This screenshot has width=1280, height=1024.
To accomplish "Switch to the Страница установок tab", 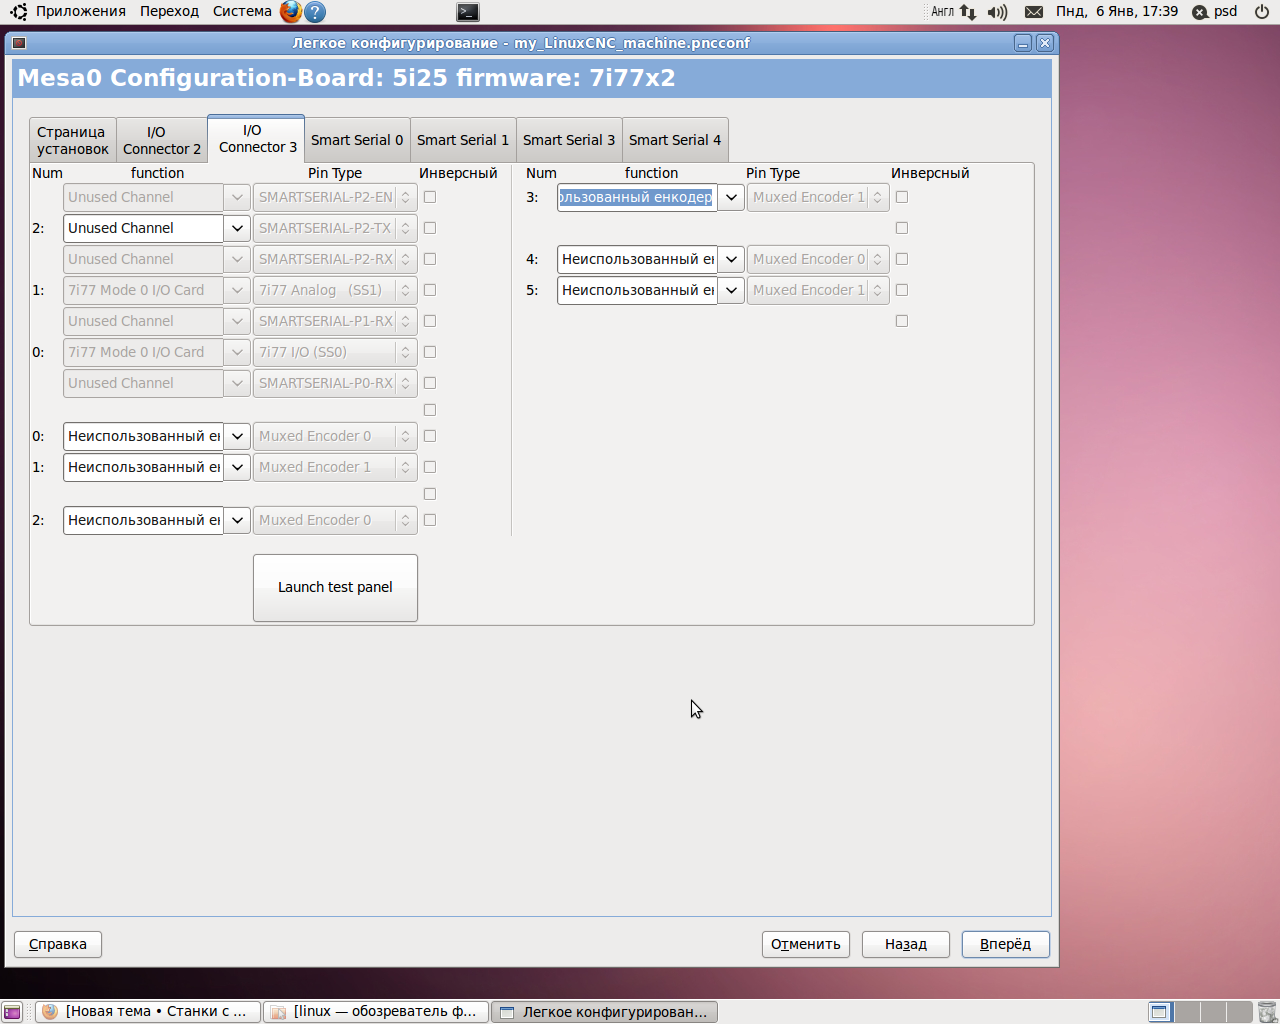I will [73, 140].
